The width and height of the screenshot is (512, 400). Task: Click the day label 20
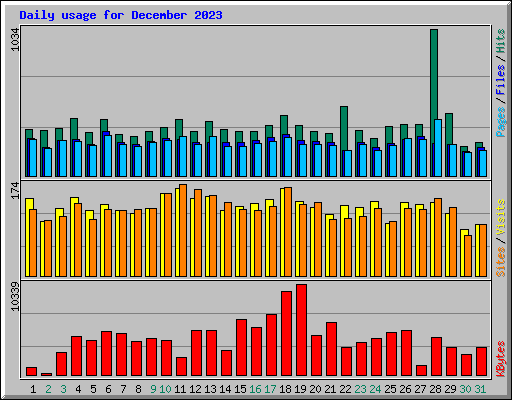[x=315, y=389]
